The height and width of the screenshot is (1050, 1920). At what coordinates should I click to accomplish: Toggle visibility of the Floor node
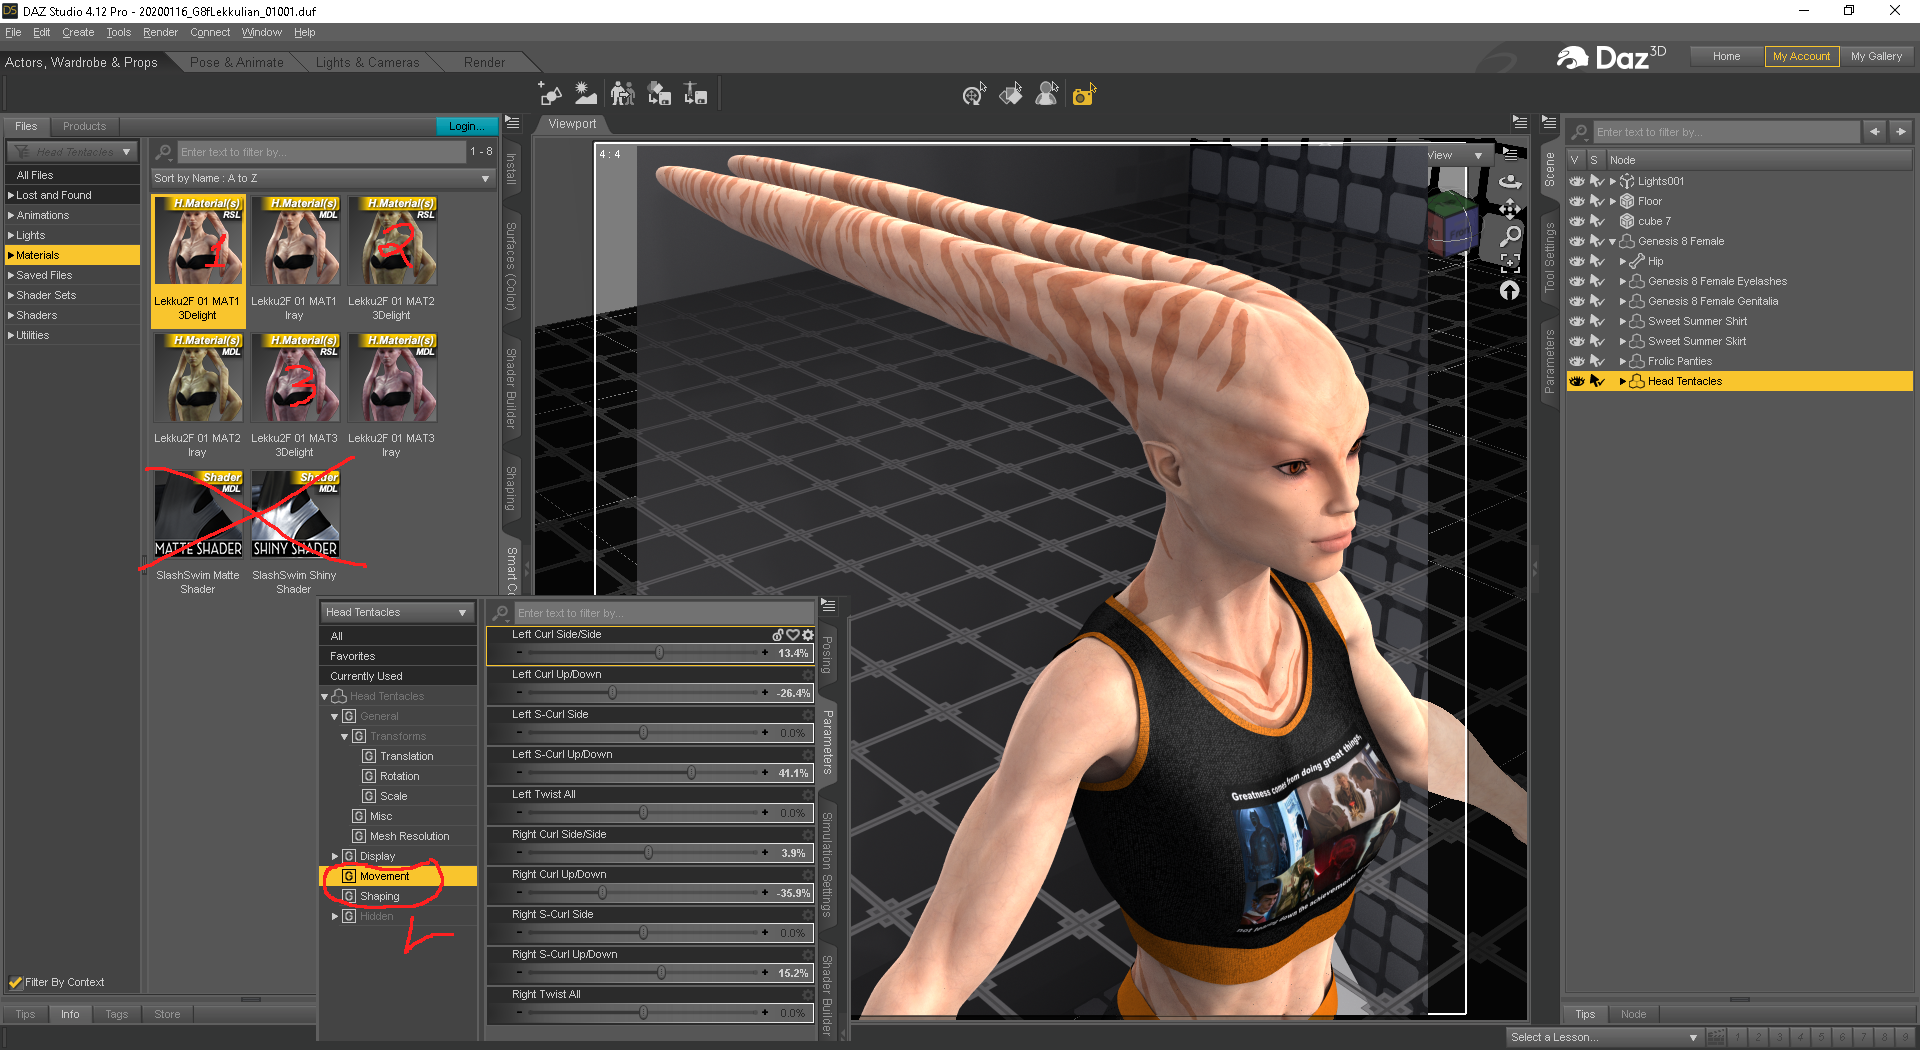click(1577, 201)
